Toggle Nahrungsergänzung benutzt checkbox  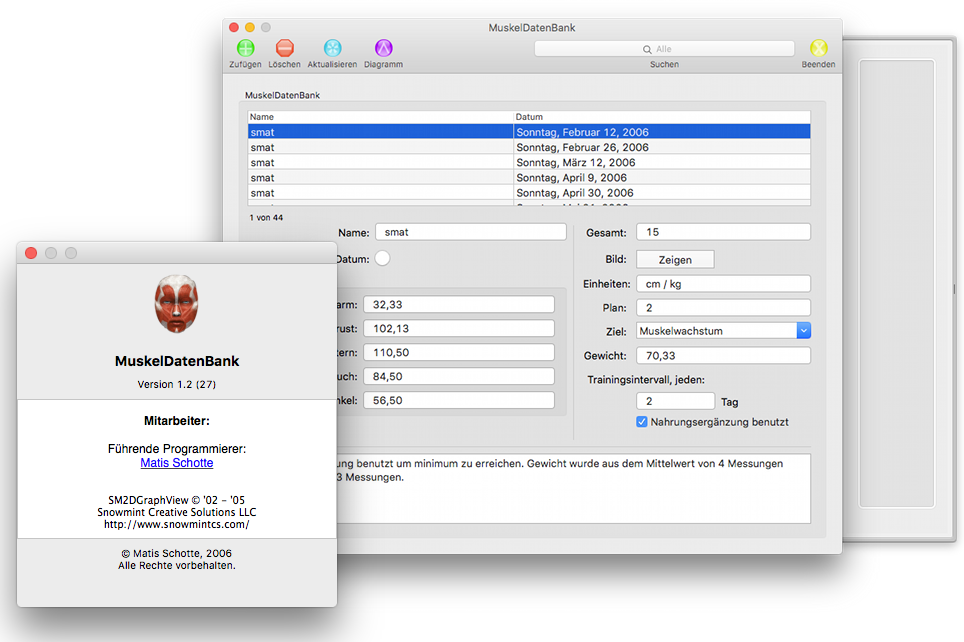(642, 422)
